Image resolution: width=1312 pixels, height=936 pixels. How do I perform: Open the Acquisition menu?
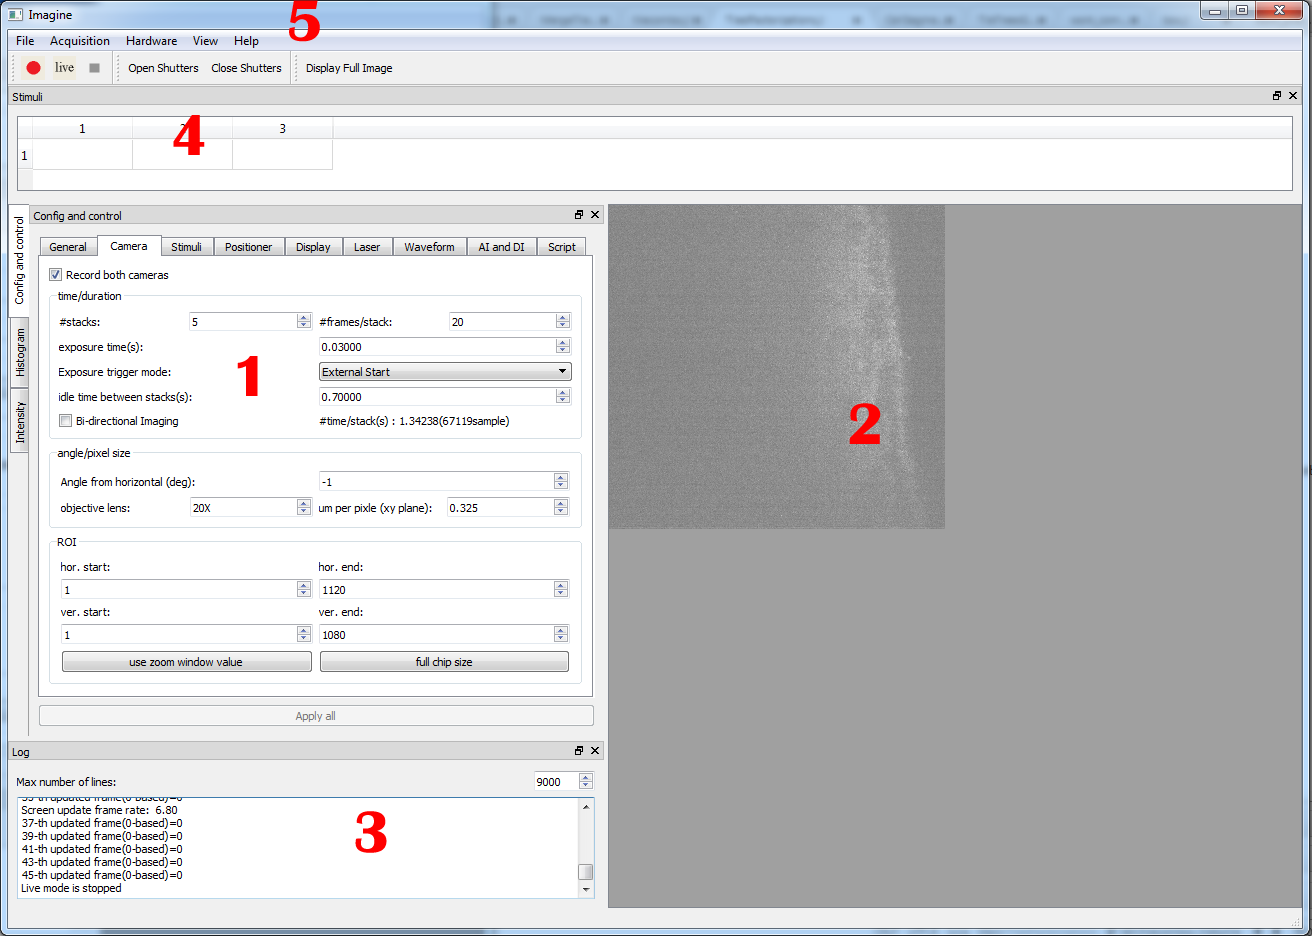tap(80, 41)
